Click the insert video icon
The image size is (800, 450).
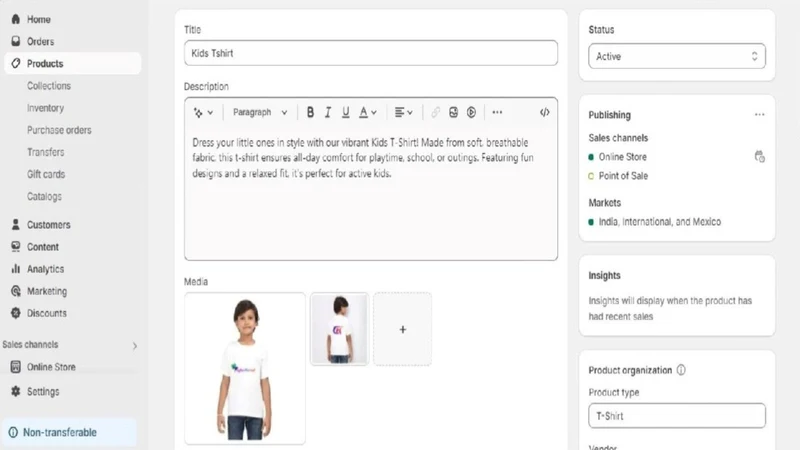[x=471, y=112]
